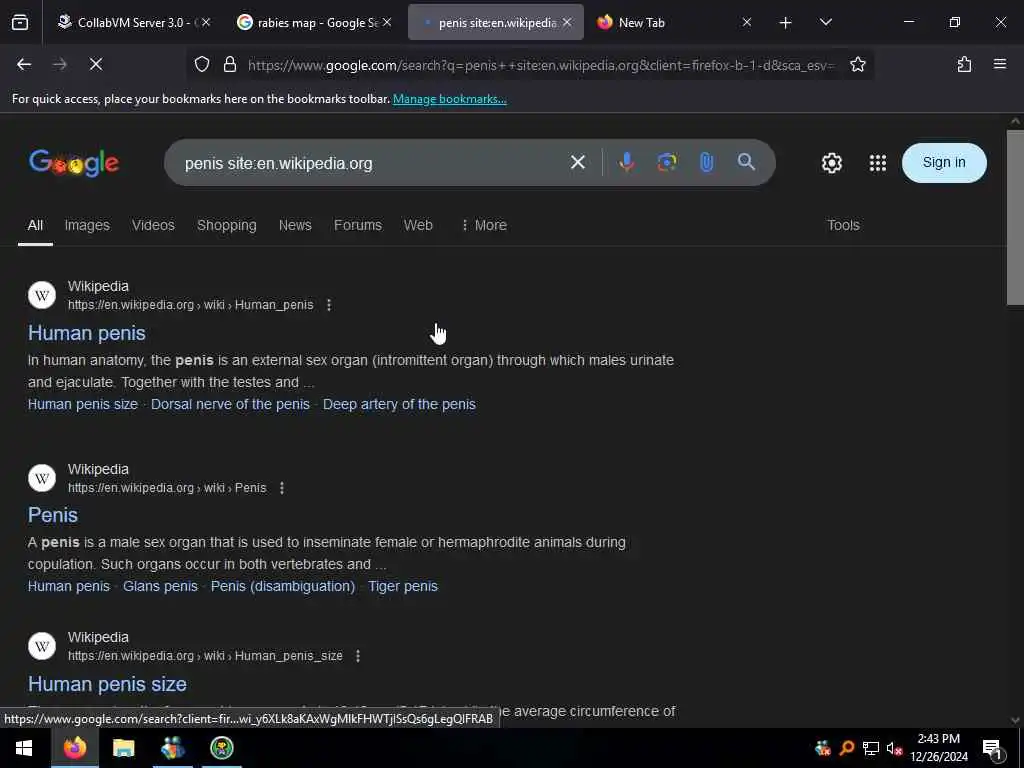This screenshot has width=1024, height=768.
Task: Open the Tools search options
Action: pos(843,225)
